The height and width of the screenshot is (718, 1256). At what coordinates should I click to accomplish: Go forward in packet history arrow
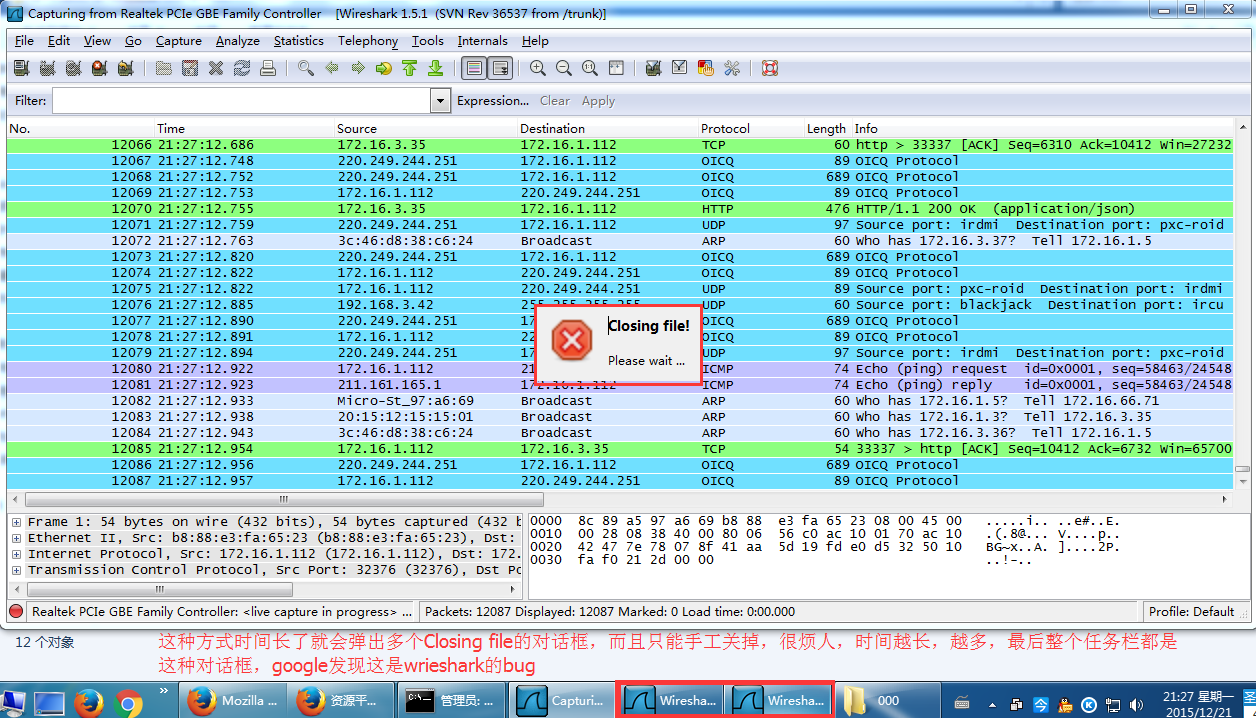click(358, 68)
